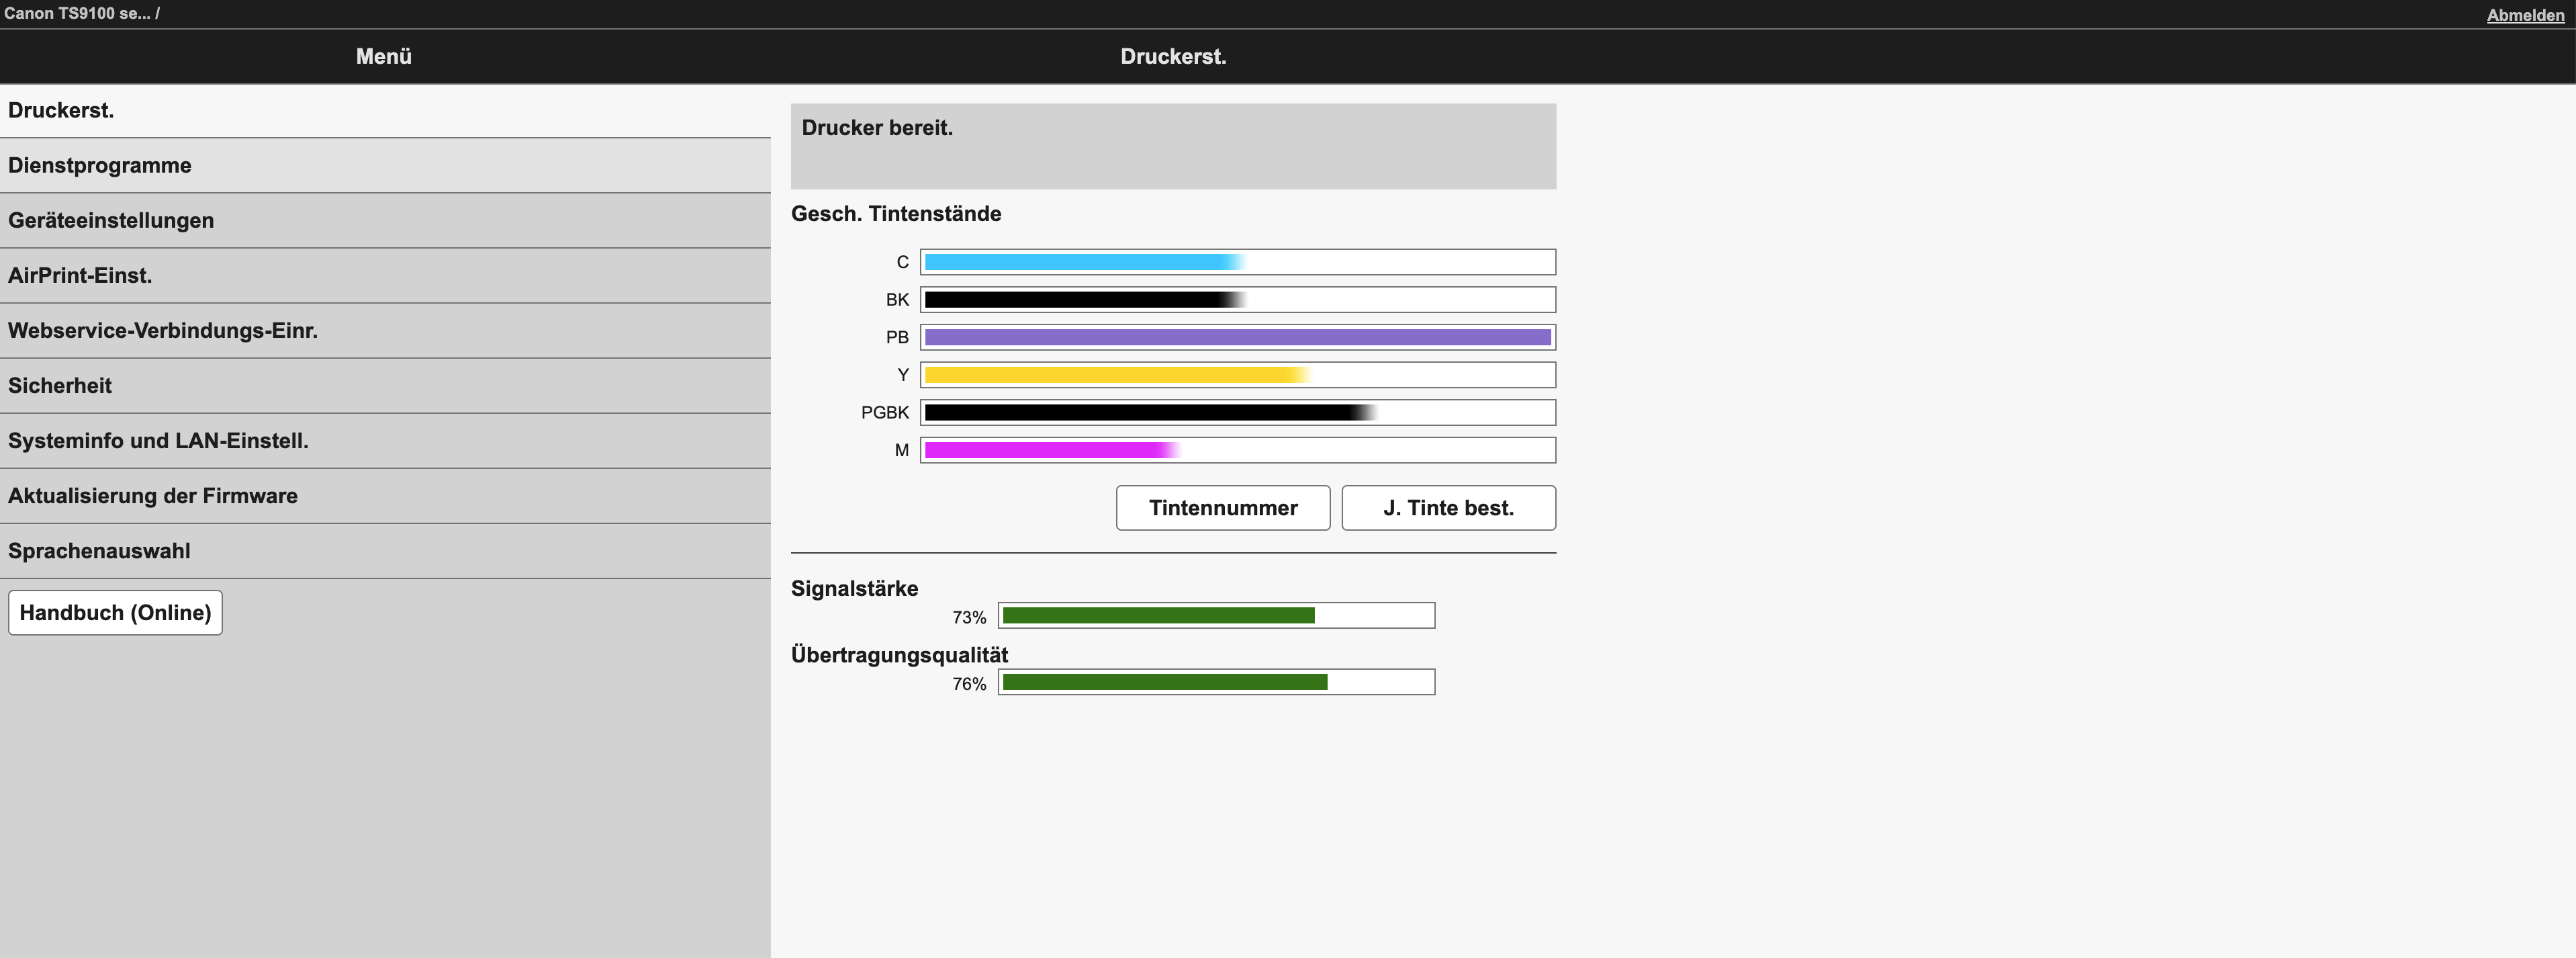Click the 'Gesch. Tintenstände' heading
2576x958 pixels.
pos(896,213)
